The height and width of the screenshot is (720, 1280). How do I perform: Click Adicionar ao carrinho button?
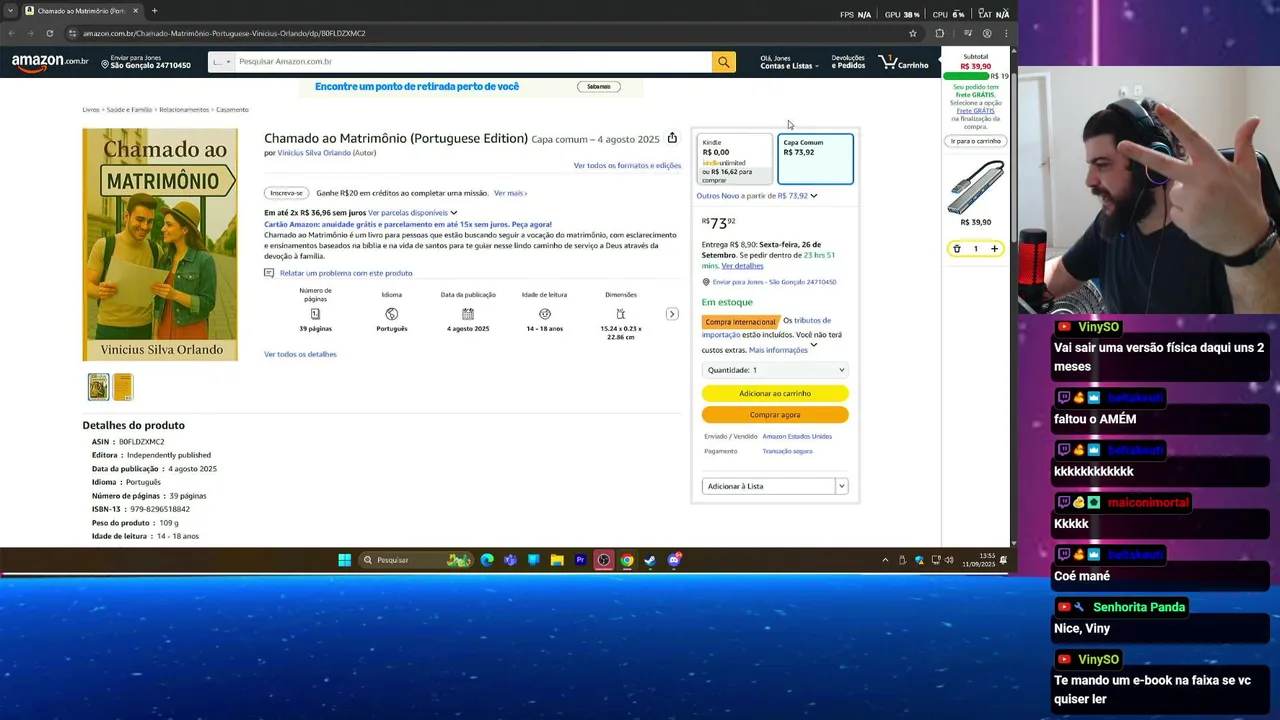point(775,394)
